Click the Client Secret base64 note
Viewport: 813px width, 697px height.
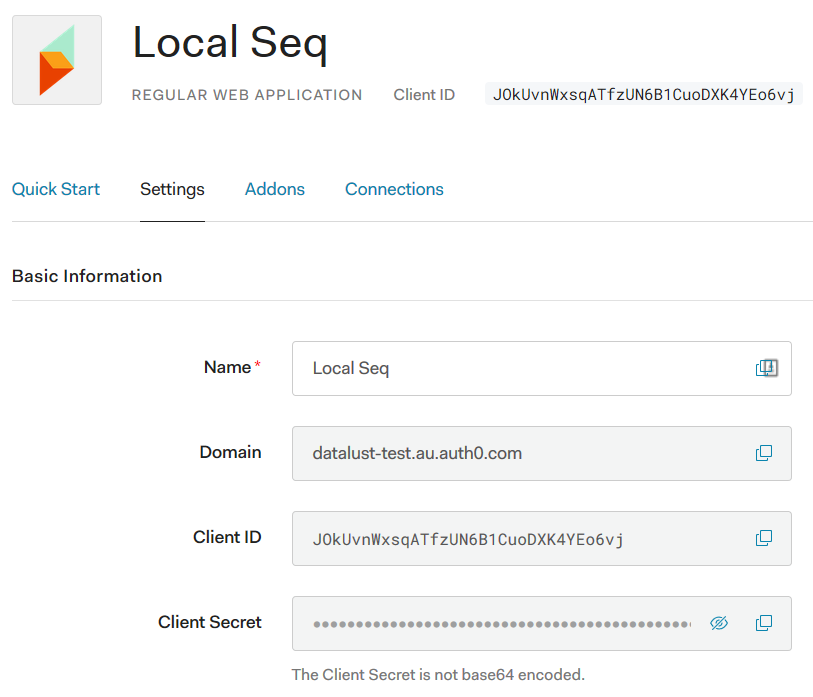pos(438,675)
